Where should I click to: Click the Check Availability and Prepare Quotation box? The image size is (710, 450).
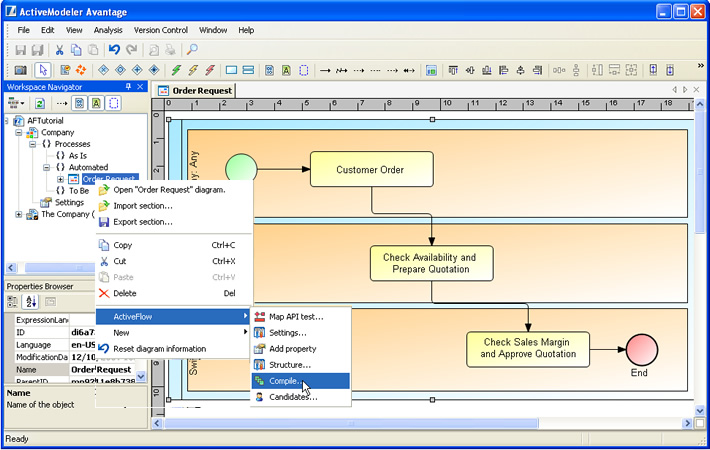431,263
